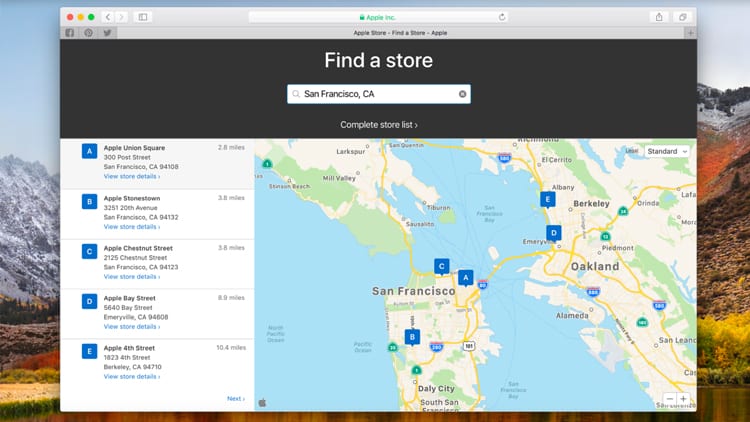Click the 2125 Chestnut Street address
This screenshot has height=422, width=750.
tap(135, 258)
